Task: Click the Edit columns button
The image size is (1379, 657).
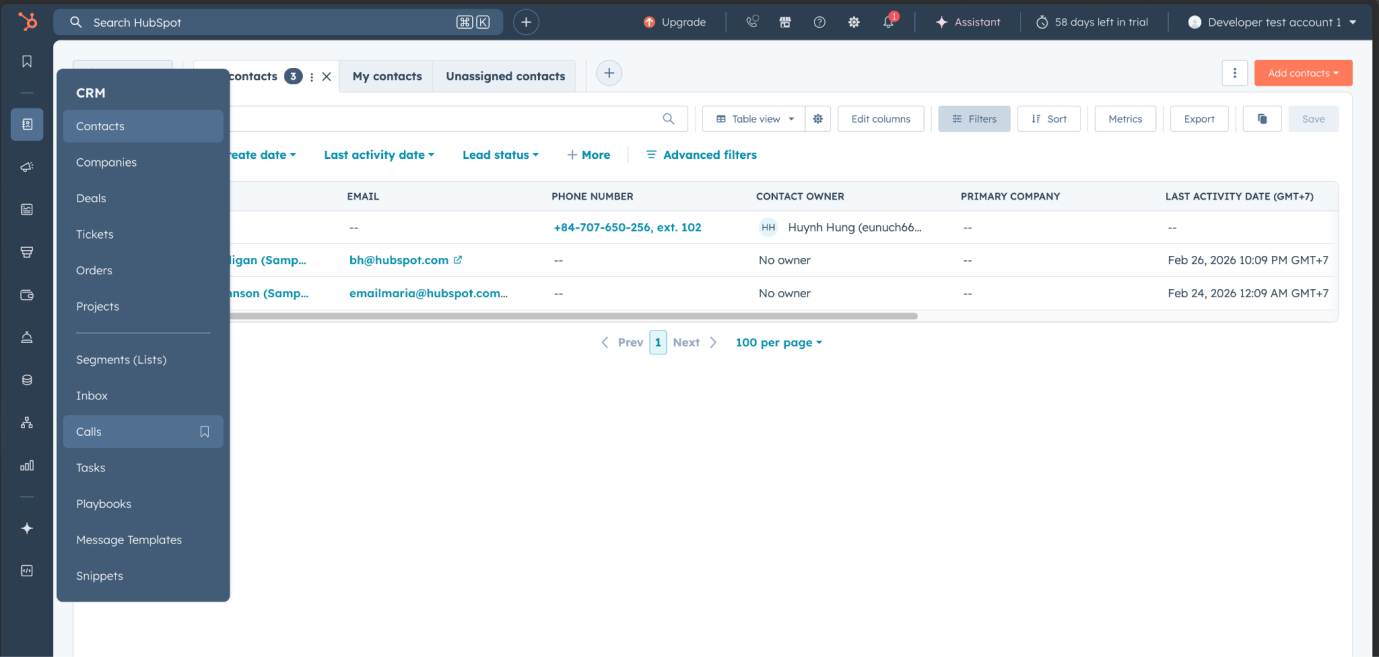Action: click(881, 119)
